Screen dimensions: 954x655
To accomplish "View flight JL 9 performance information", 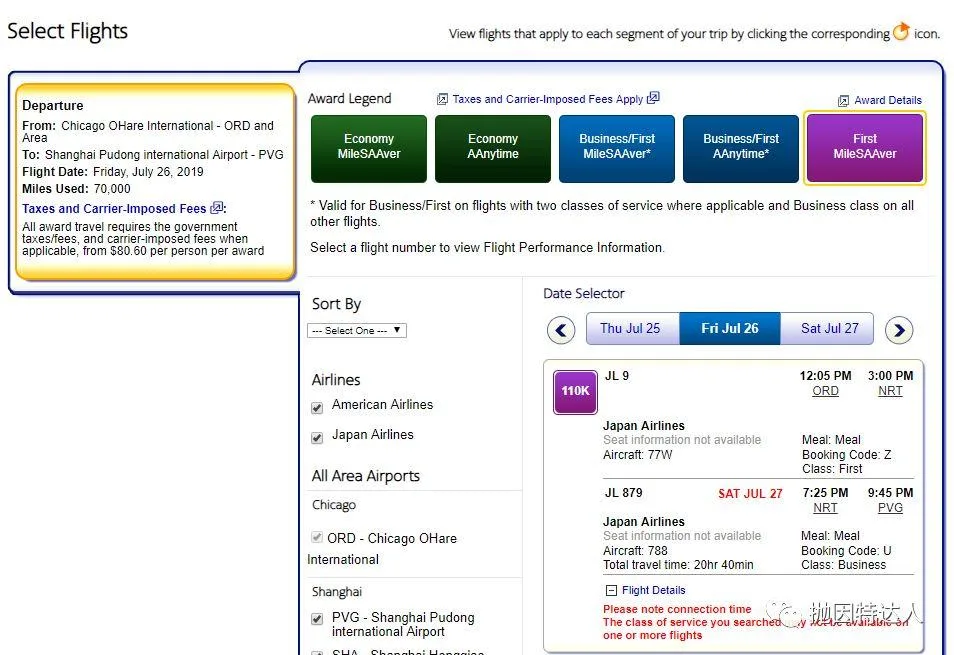I will [x=616, y=376].
